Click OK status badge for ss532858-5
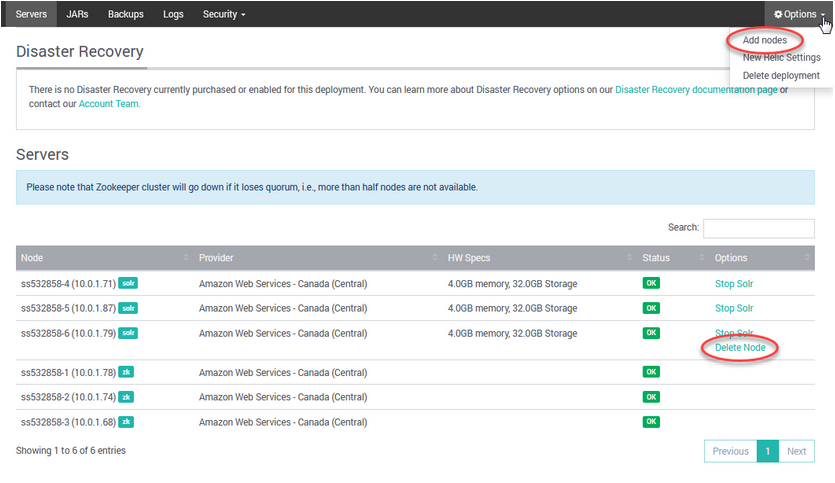This screenshot has height=483, width=835. (651, 308)
